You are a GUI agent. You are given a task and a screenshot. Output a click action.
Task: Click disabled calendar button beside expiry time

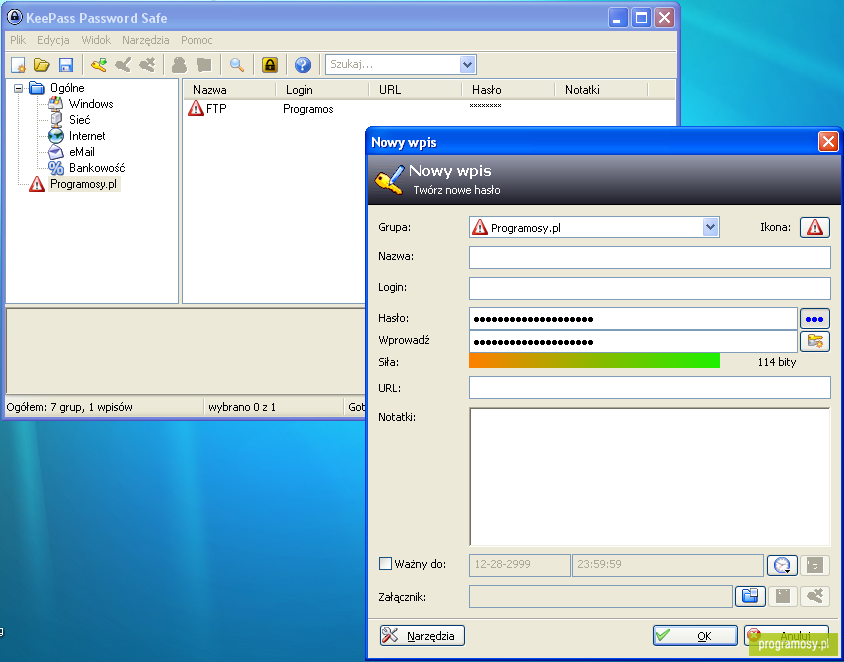click(814, 565)
